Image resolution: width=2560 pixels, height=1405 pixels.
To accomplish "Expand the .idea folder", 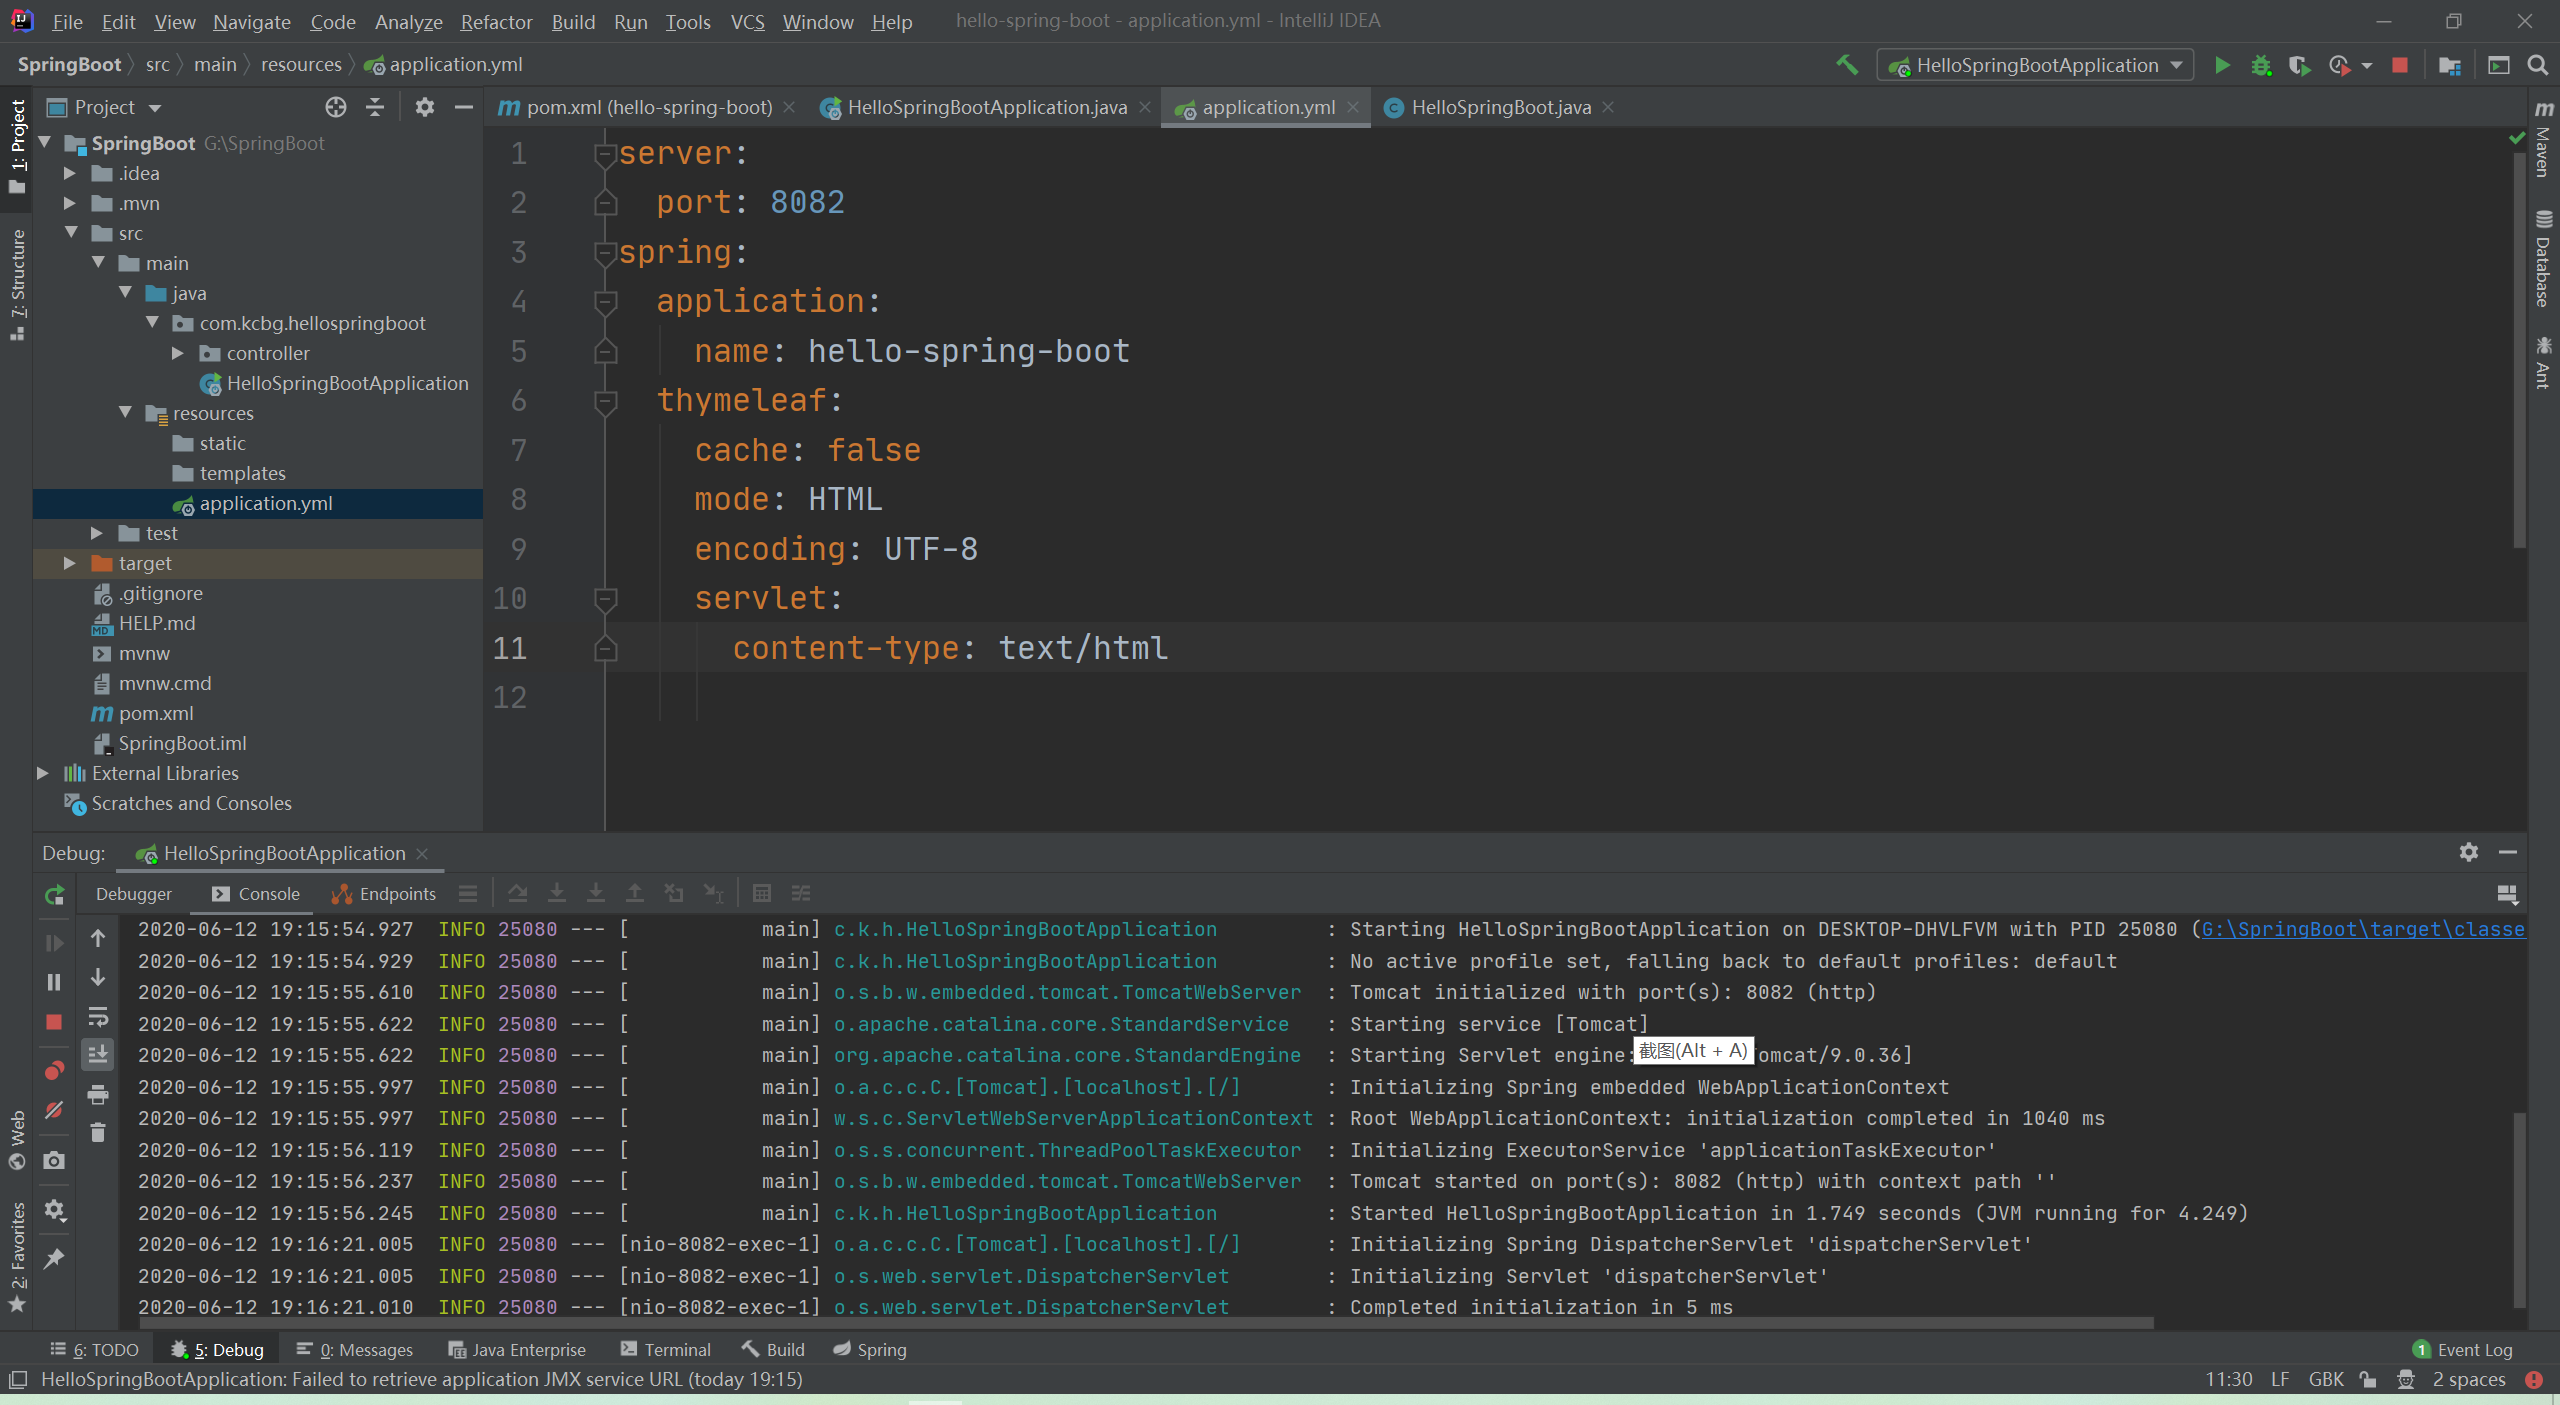I will click(x=69, y=173).
